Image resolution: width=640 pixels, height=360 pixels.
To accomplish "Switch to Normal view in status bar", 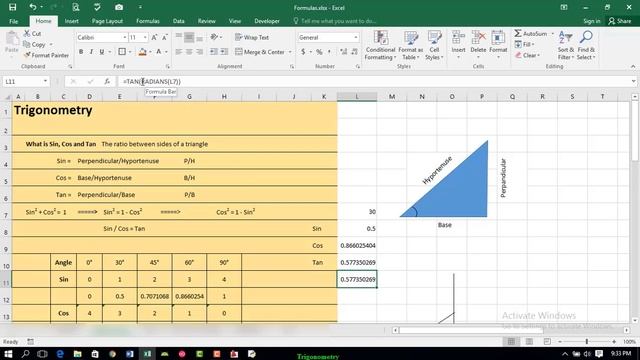I will click(511, 342).
